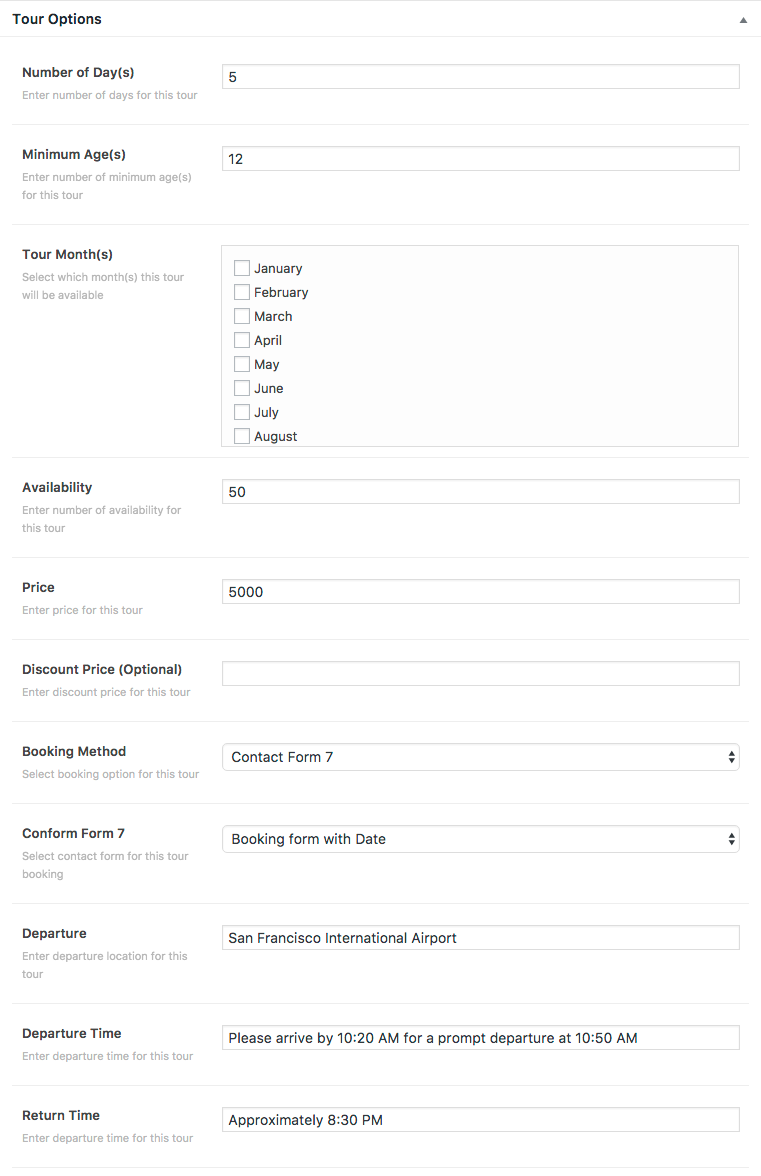Tick the February checkbox
Viewport: 761px width, 1176px height.
(241, 292)
